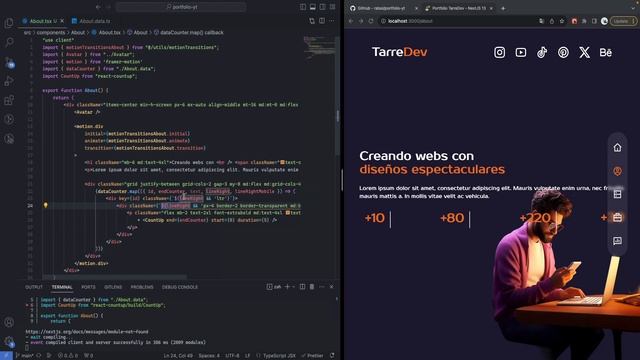This screenshot has width=640, height=360.
Task: Show the lightbulb code actions on line 24
Action: click(46, 205)
